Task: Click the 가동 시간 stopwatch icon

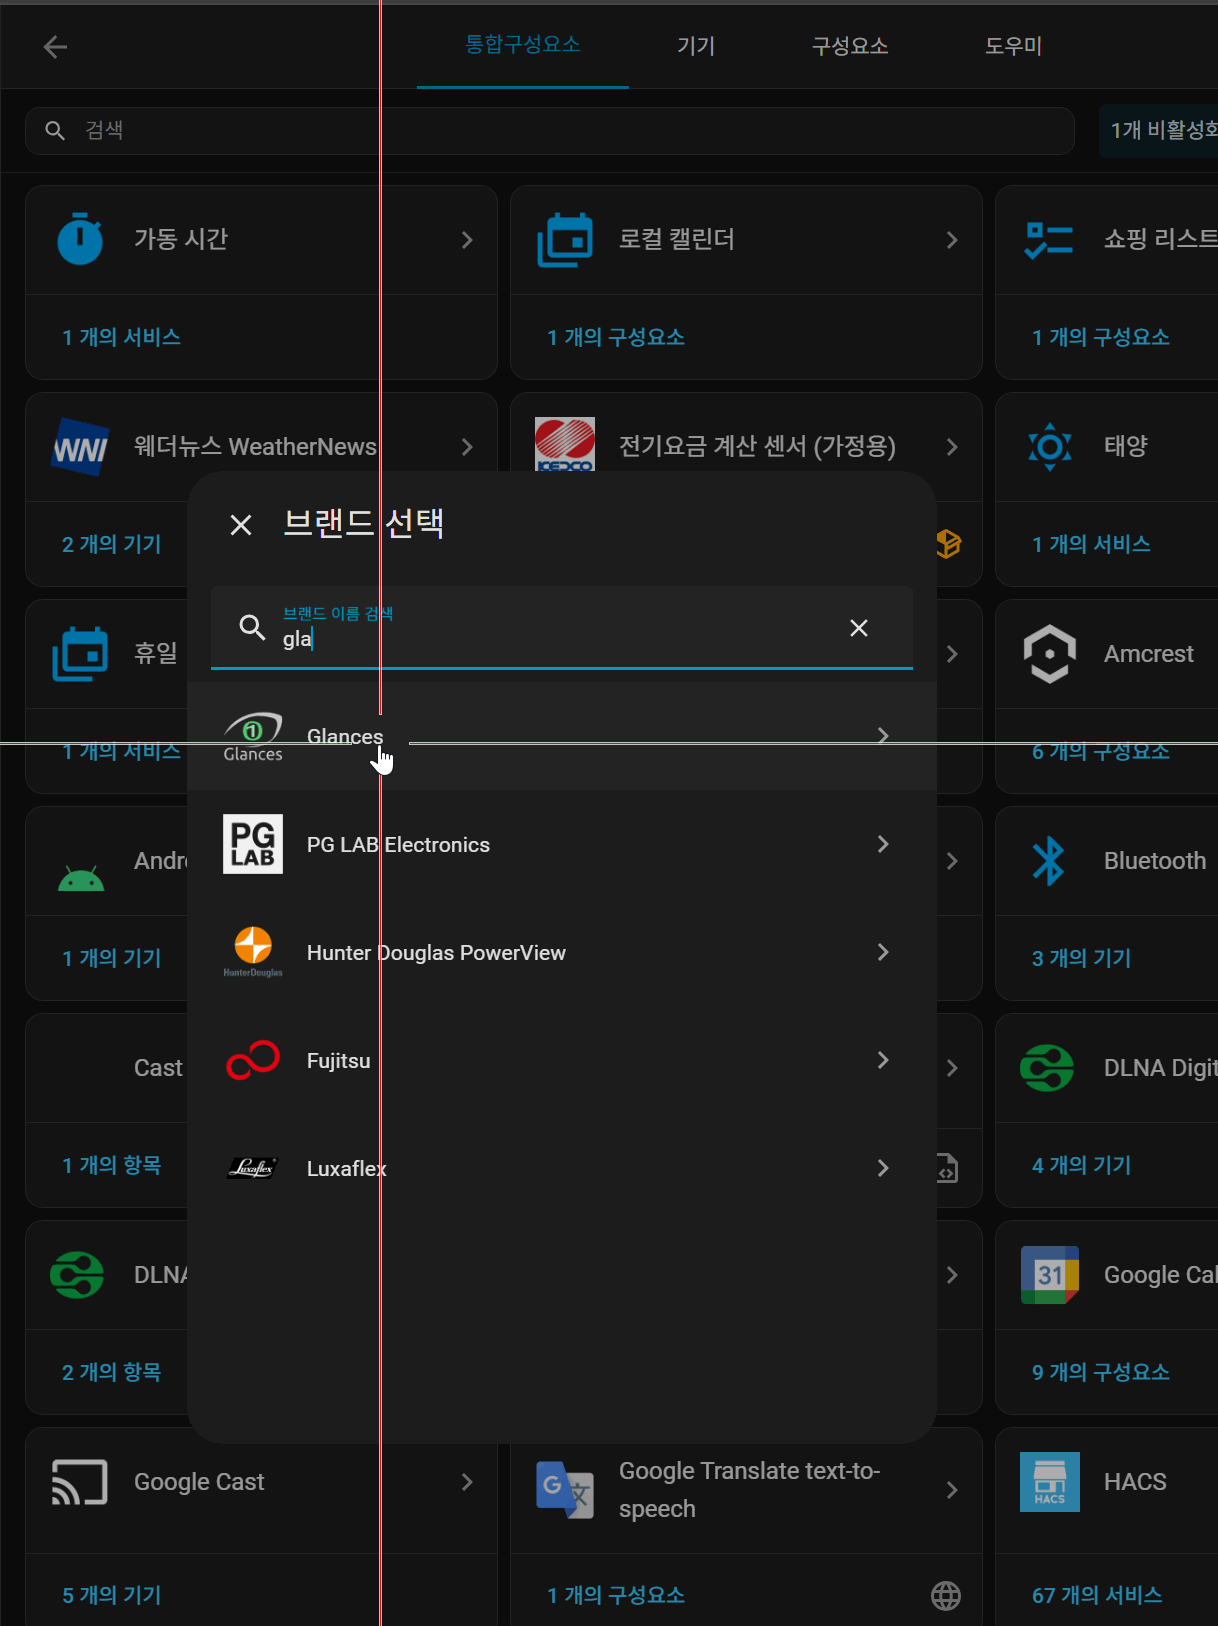Action: tap(80, 239)
